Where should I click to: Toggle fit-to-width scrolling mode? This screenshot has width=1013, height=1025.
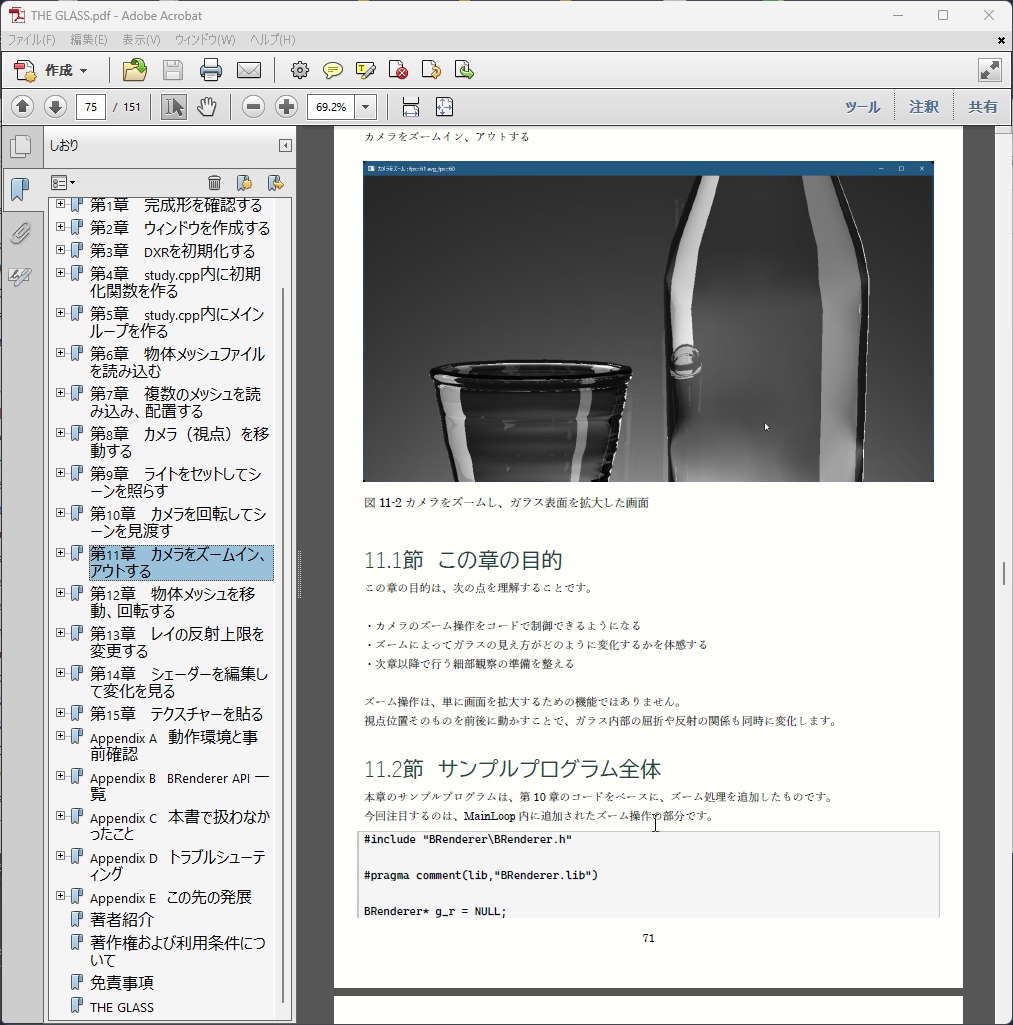point(410,107)
